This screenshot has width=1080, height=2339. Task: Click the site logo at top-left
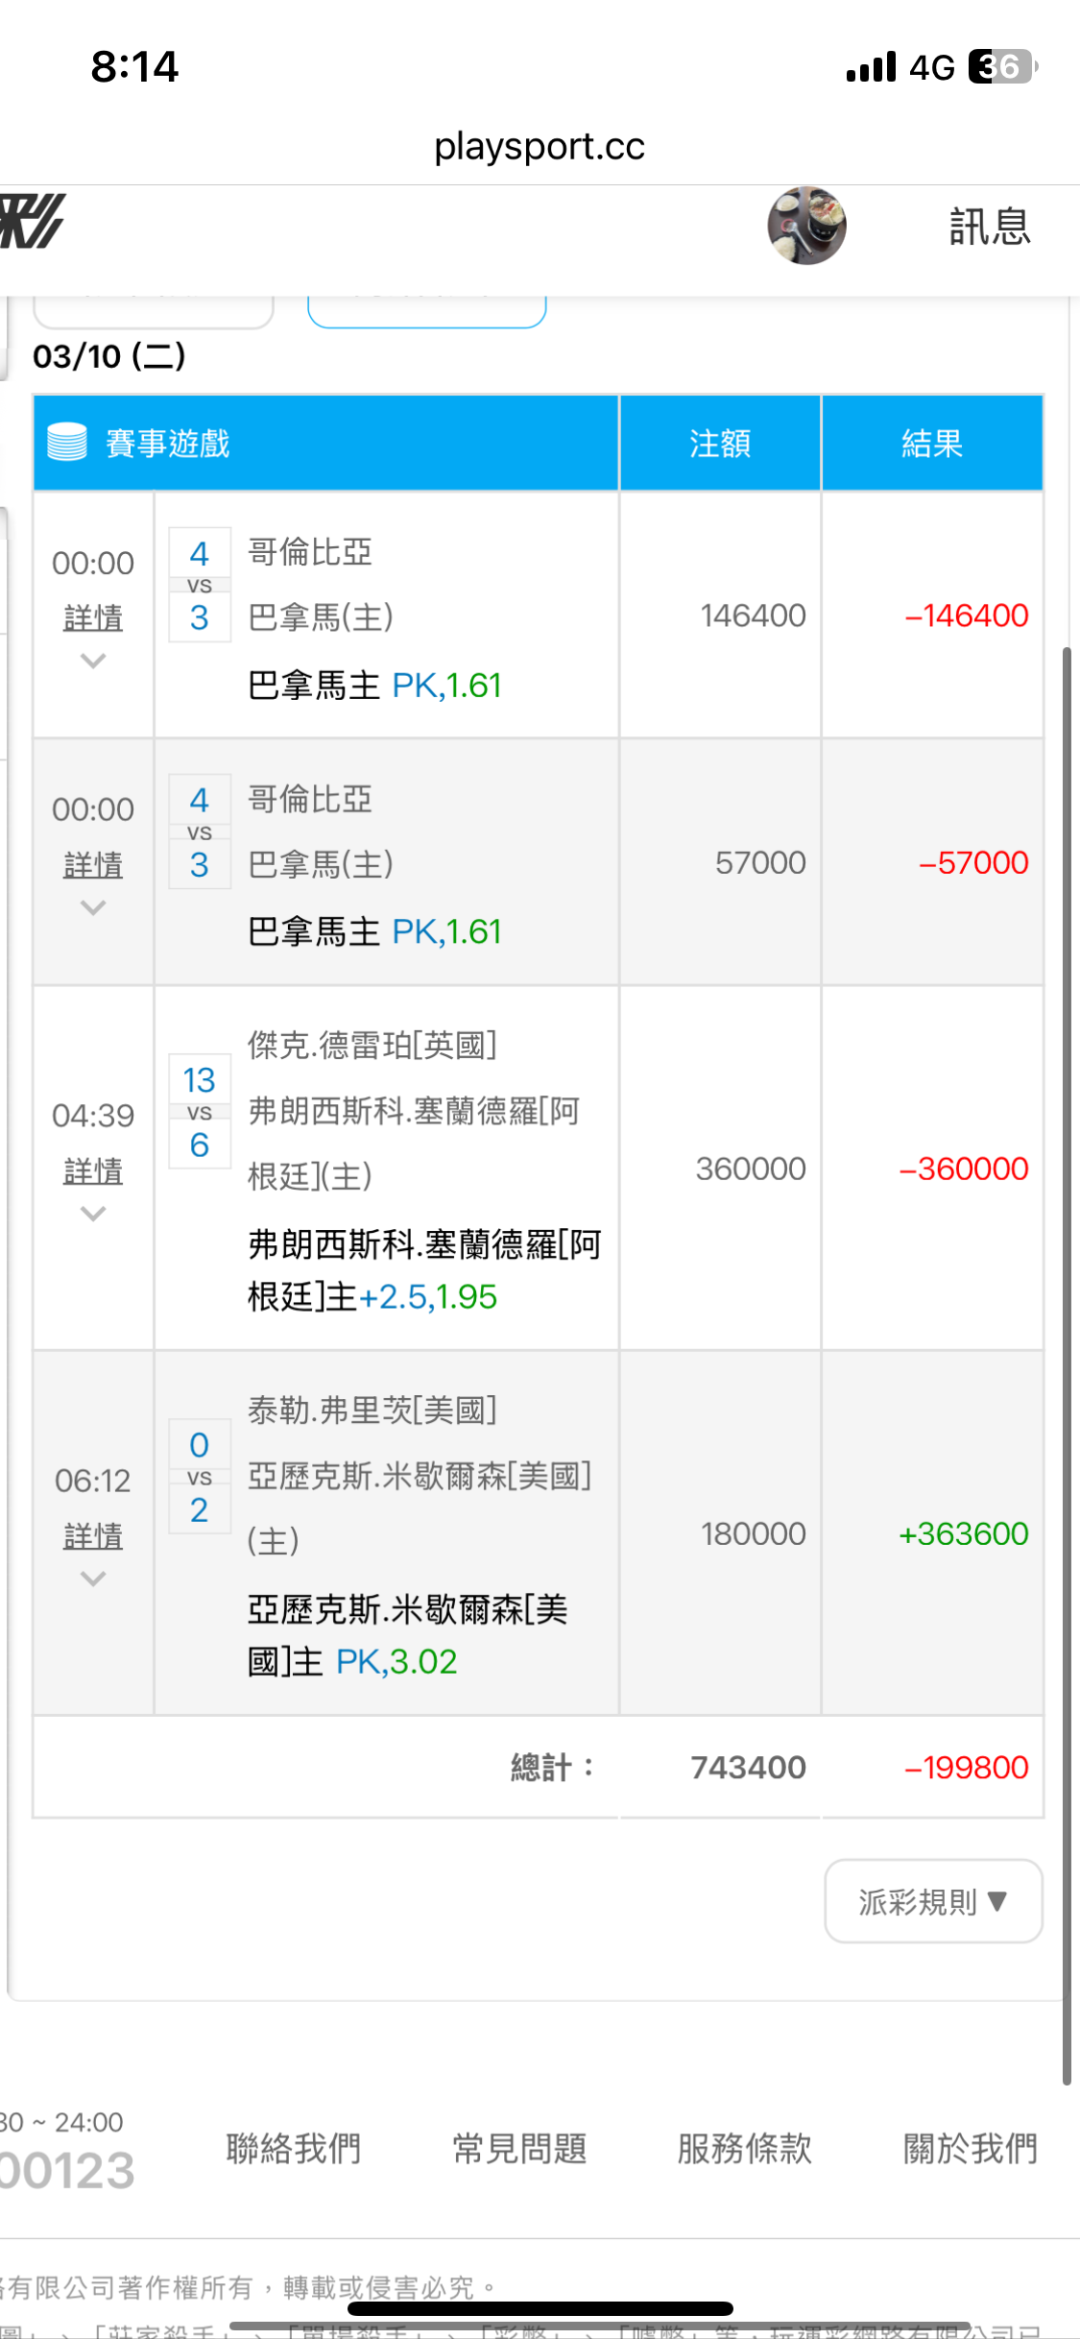click(x=33, y=221)
